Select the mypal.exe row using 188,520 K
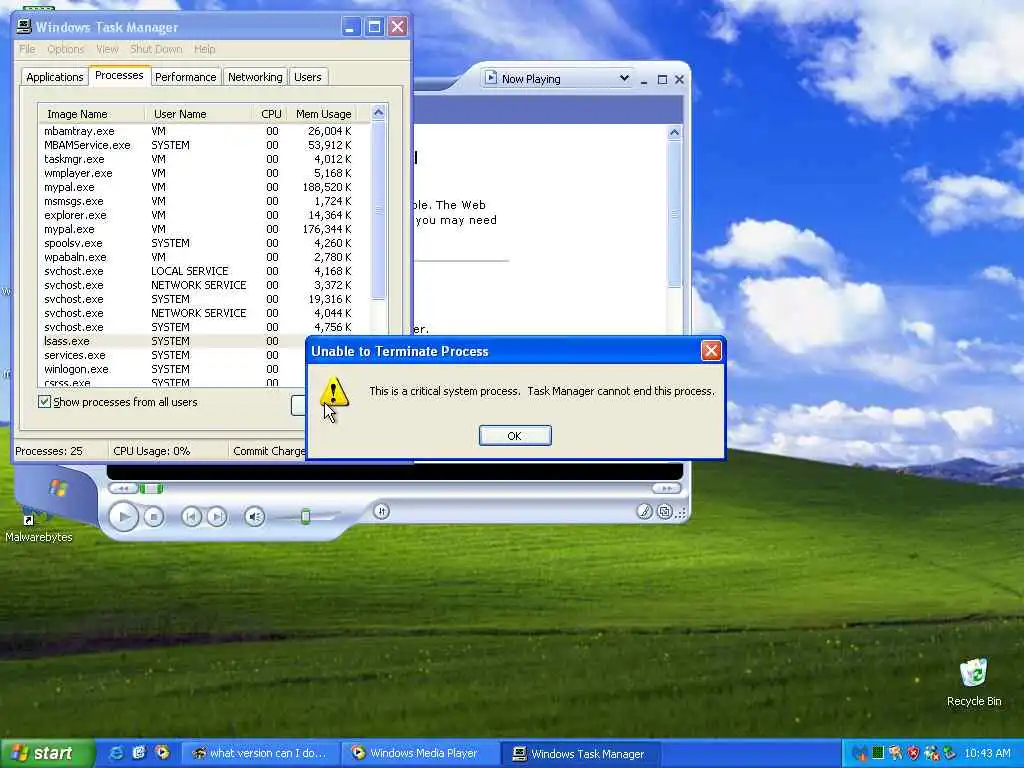This screenshot has height=768, width=1024. pos(199,187)
